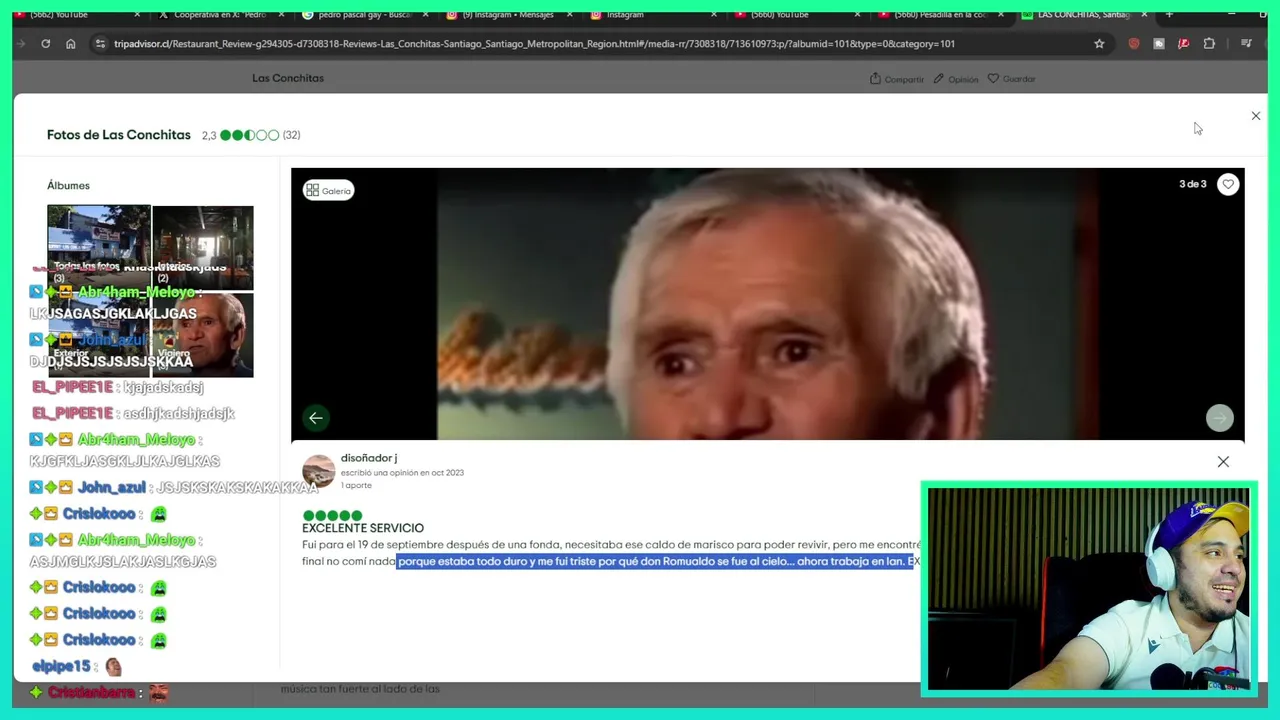This screenshot has height=720, width=1280.
Task: Go to the previous photo with the left arrow
Action: tap(316, 418)
